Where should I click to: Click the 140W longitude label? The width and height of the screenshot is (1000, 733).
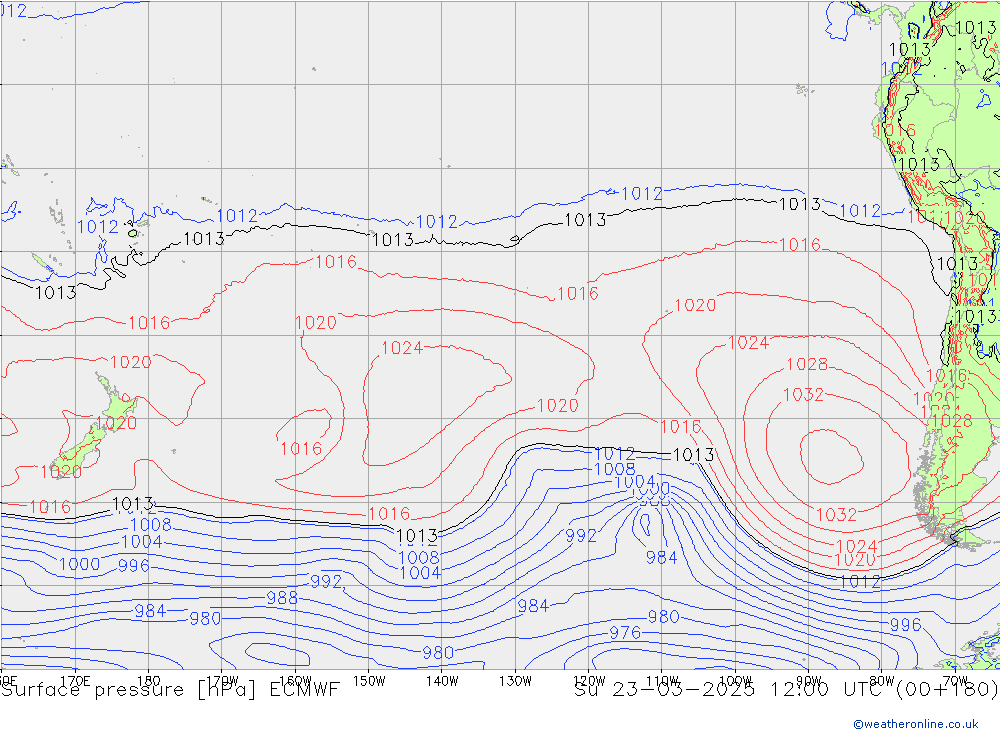coord(442,681)
